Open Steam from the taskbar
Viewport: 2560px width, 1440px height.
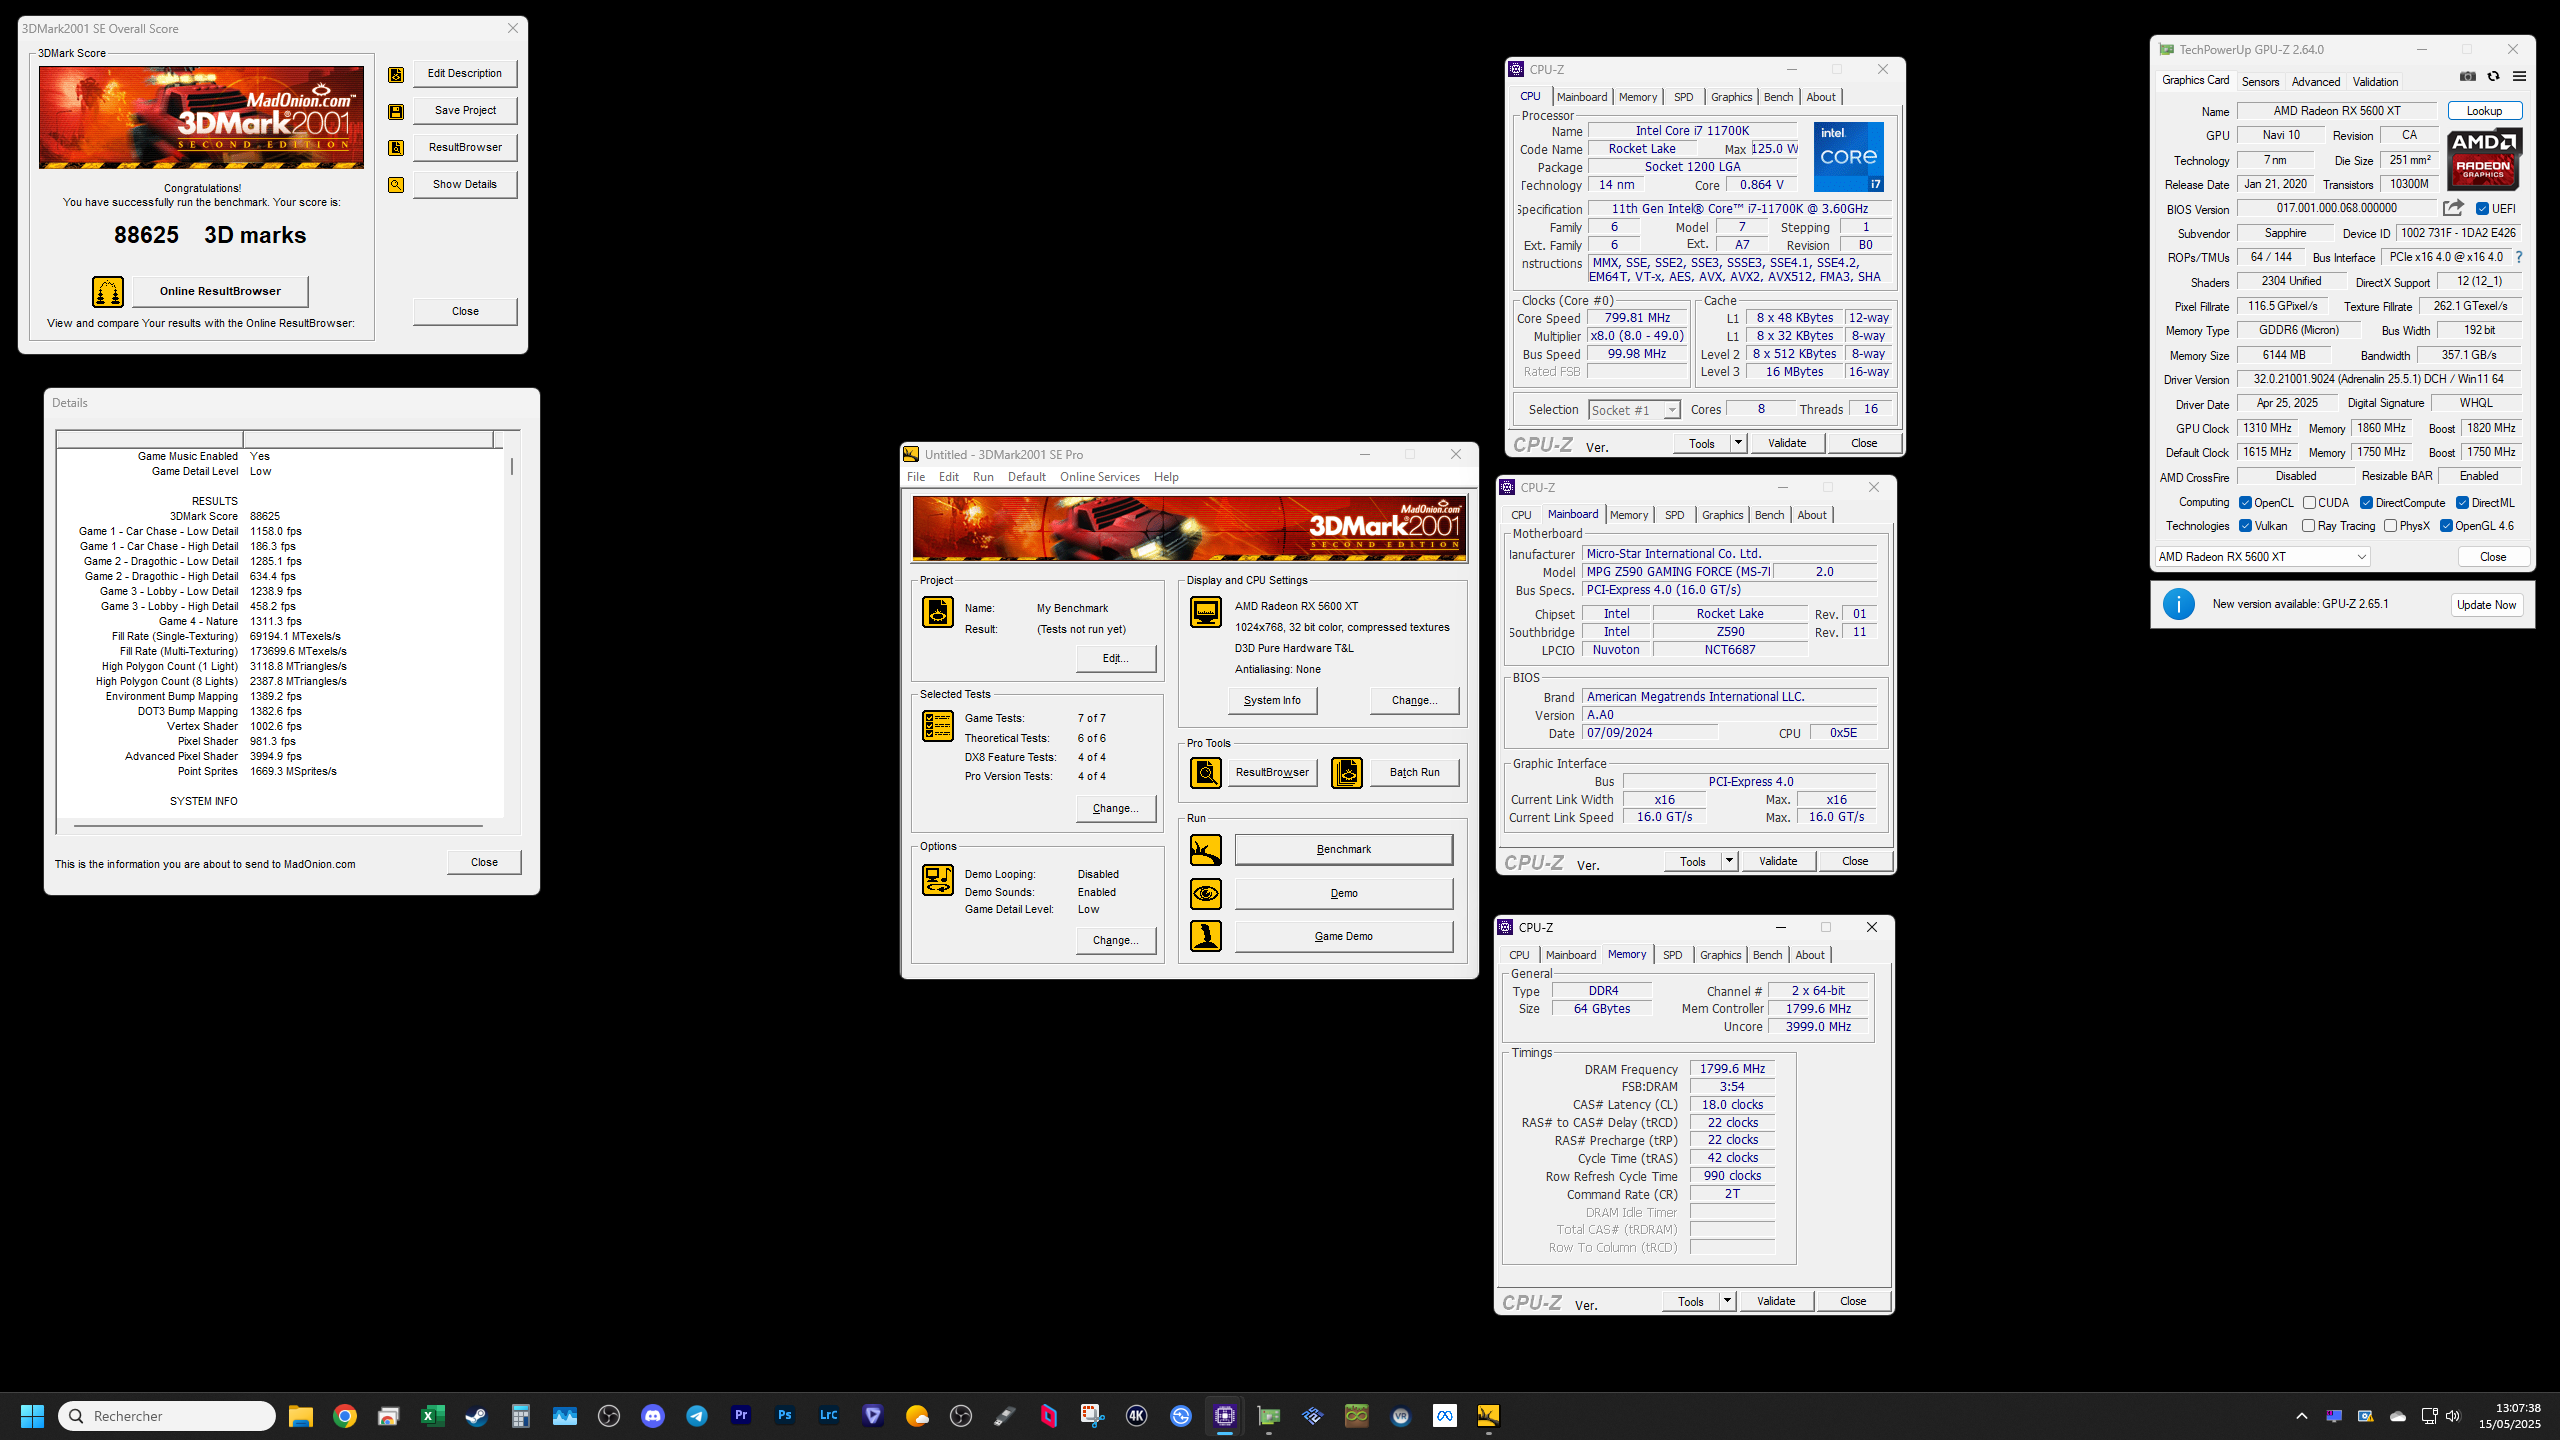pyautogui.click(x=477, y=1416)
